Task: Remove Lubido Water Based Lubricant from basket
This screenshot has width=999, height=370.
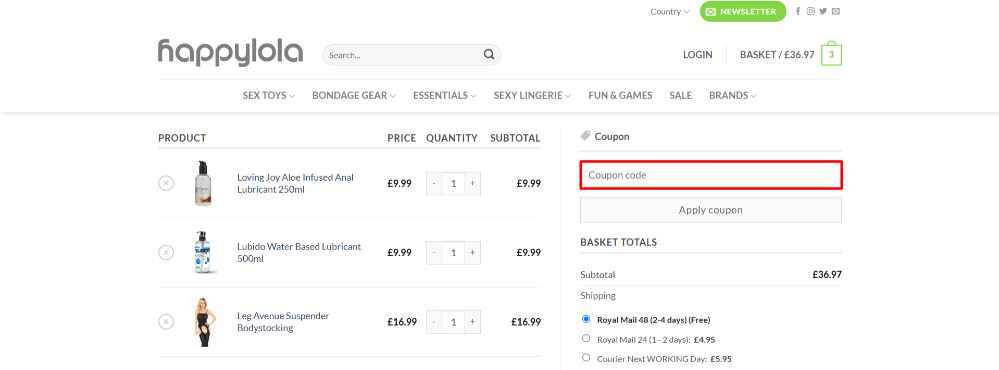Action: coord(166,253)
